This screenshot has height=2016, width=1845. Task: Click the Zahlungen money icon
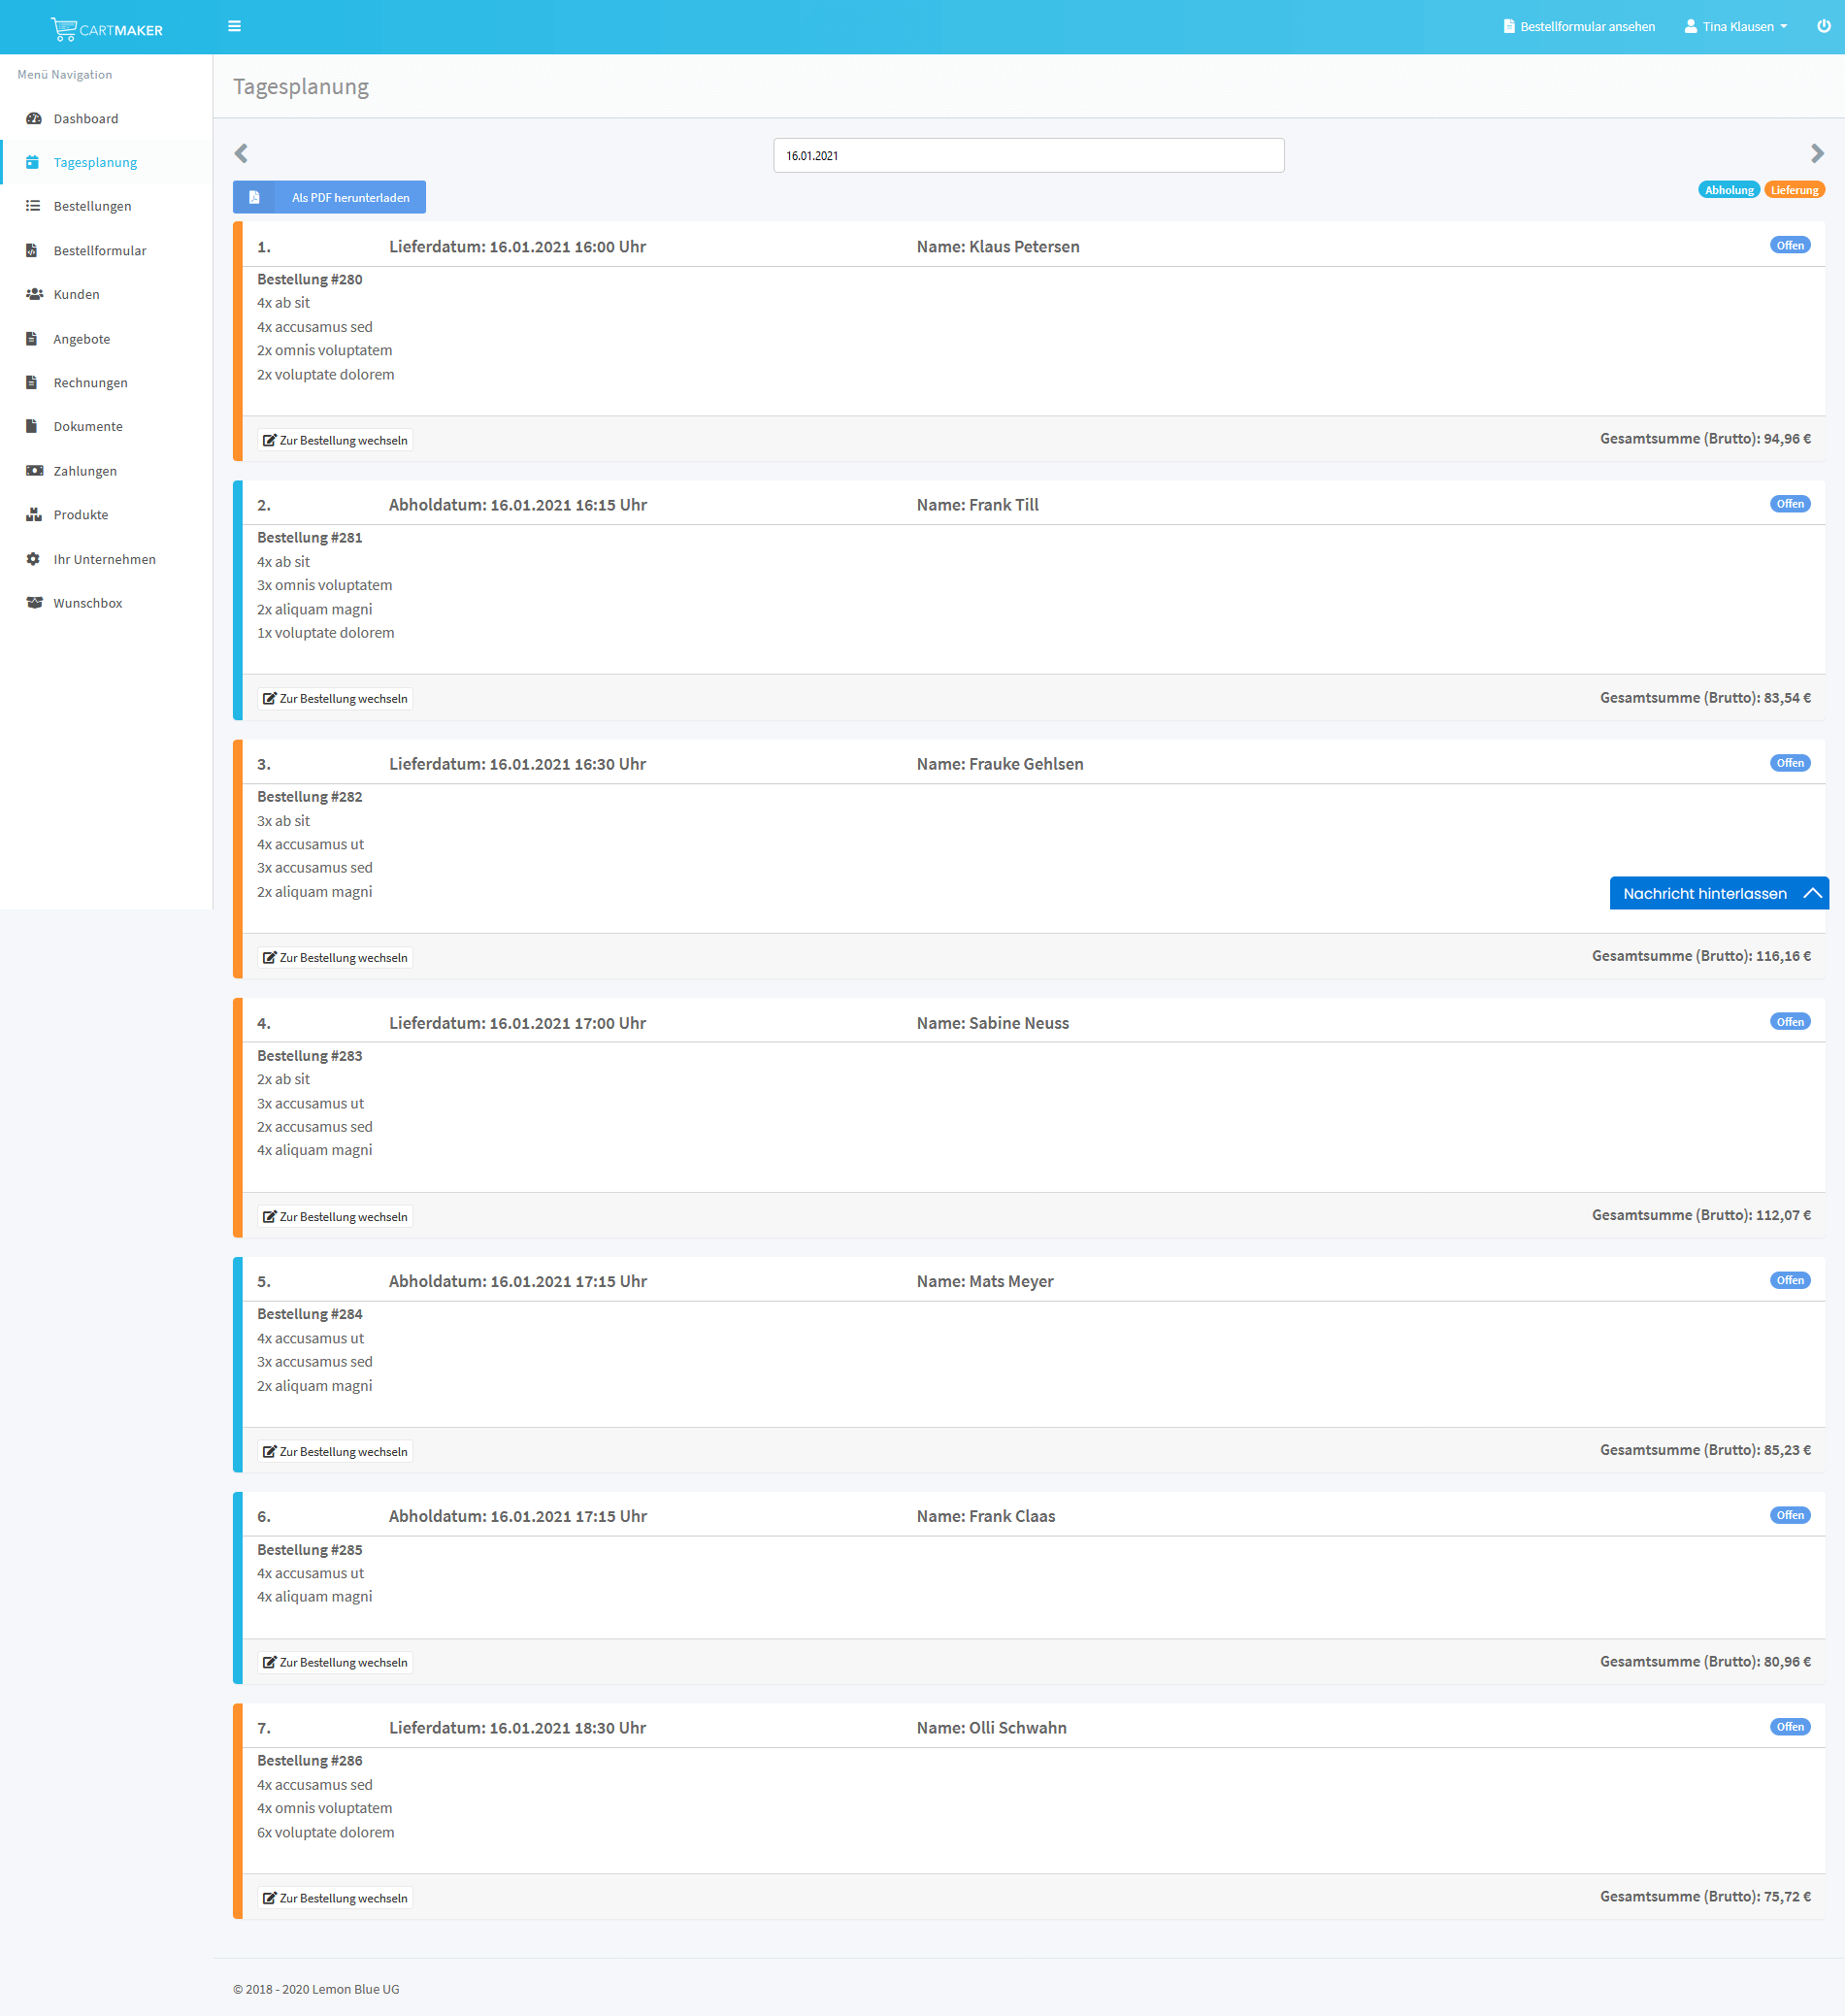(x=34, y=471)
